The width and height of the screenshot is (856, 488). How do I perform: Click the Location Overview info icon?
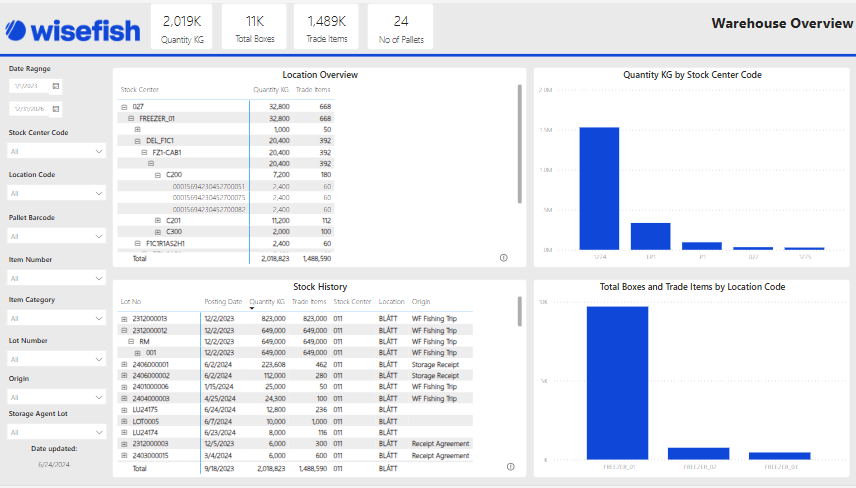click(503, 257)
